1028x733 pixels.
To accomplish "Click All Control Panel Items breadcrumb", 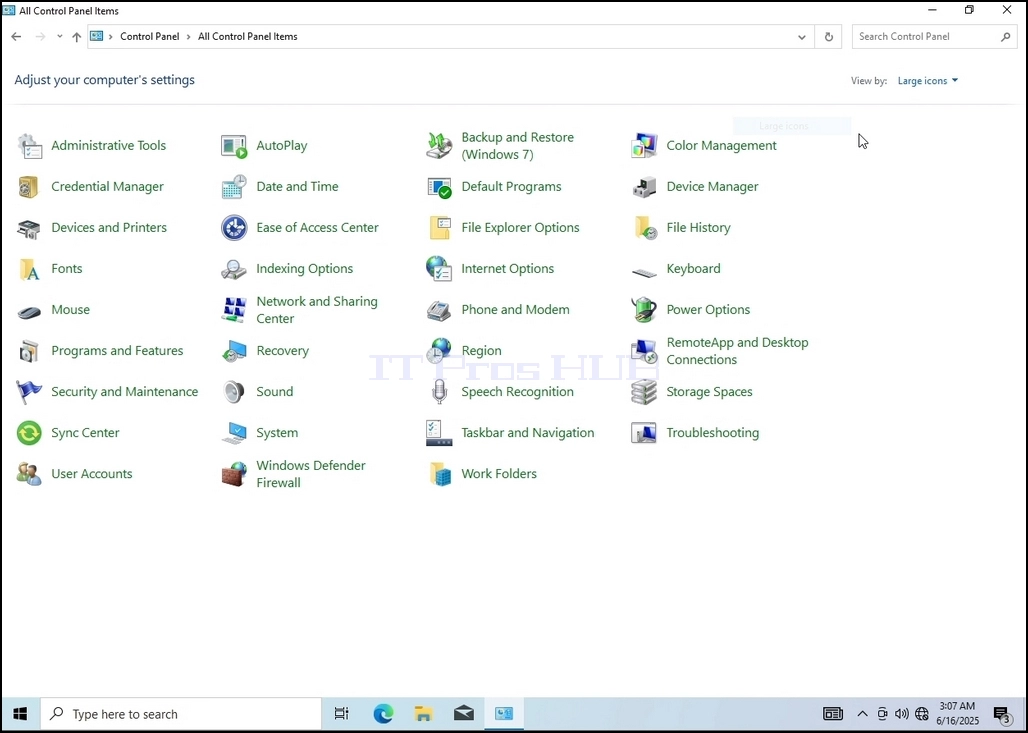I will 248,37.
